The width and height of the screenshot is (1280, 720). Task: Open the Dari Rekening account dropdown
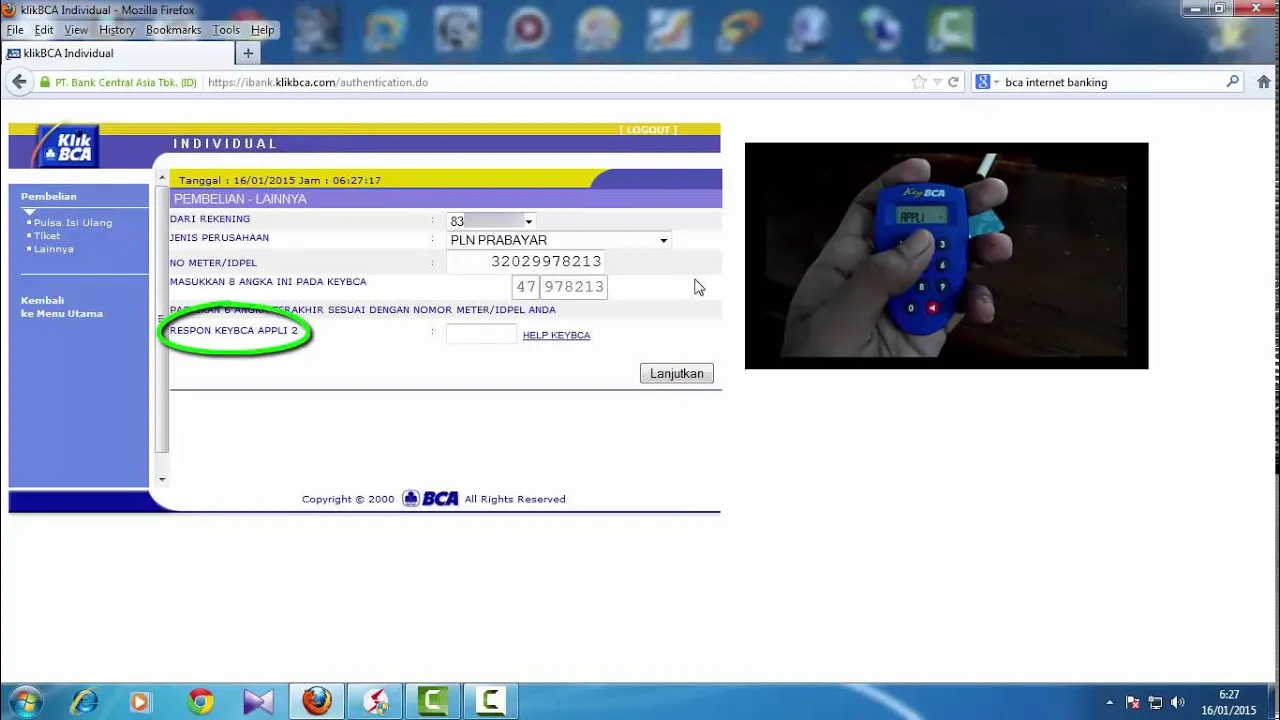point(491,220)
